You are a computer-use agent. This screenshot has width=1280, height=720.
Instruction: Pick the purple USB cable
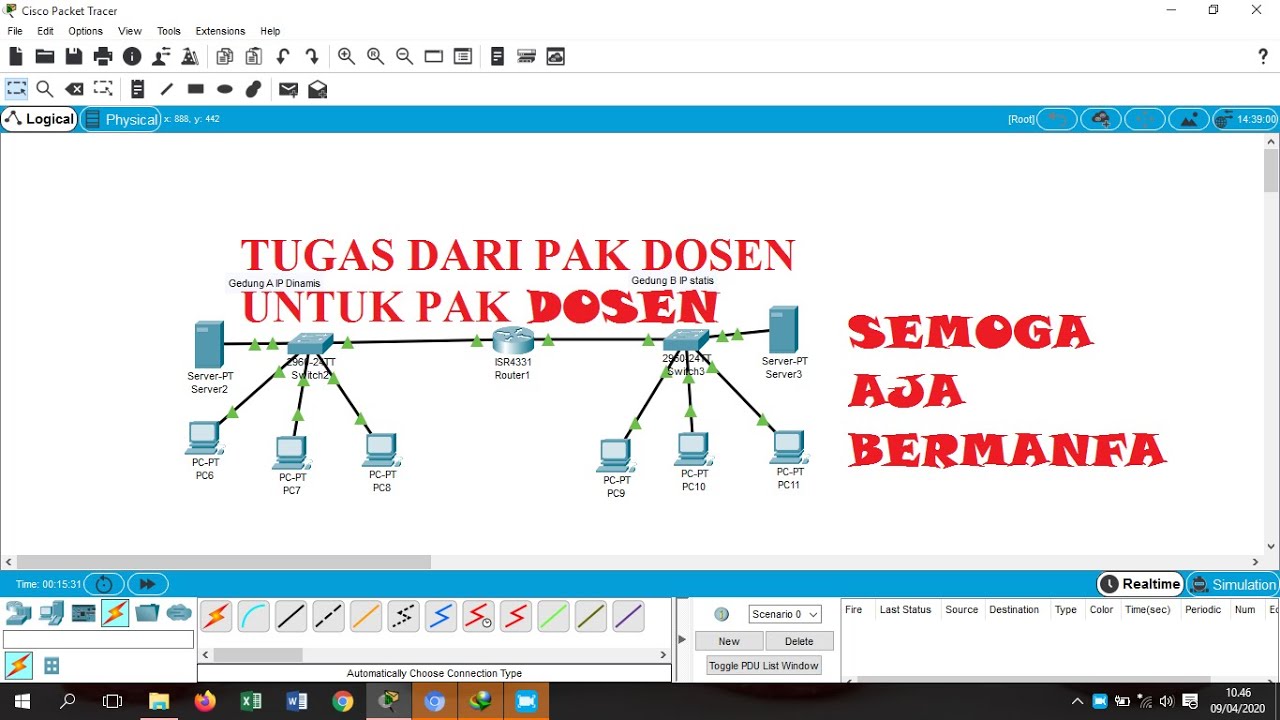point(628,617)
